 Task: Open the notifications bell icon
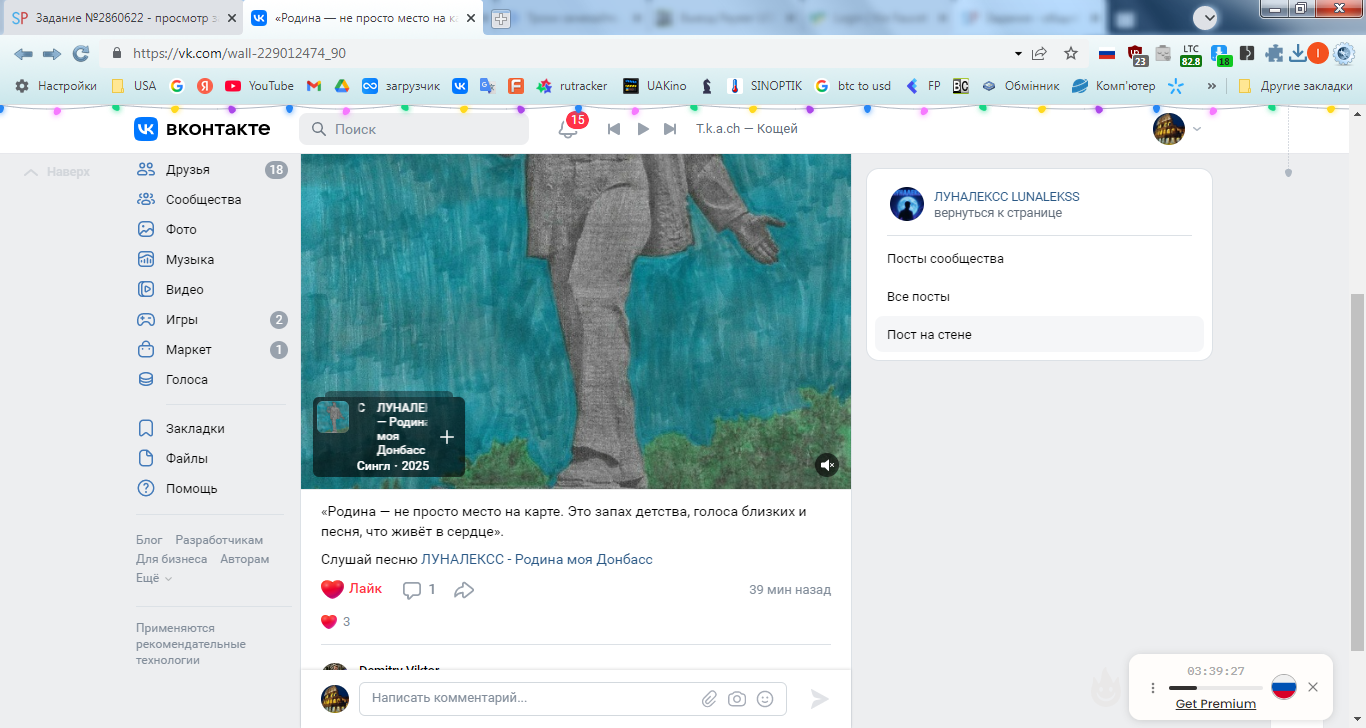pyautogui.click(x=568, y=129)
